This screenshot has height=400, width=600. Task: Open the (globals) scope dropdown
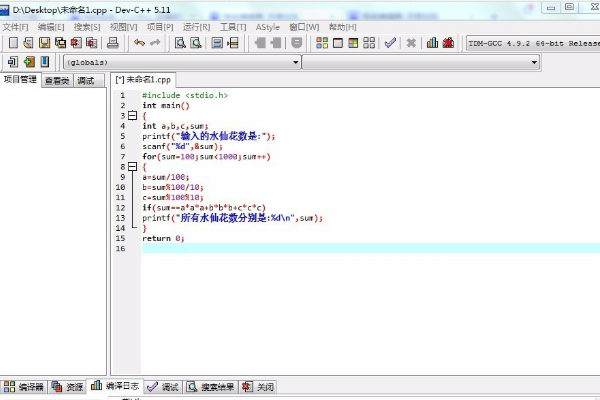[182, 62]
